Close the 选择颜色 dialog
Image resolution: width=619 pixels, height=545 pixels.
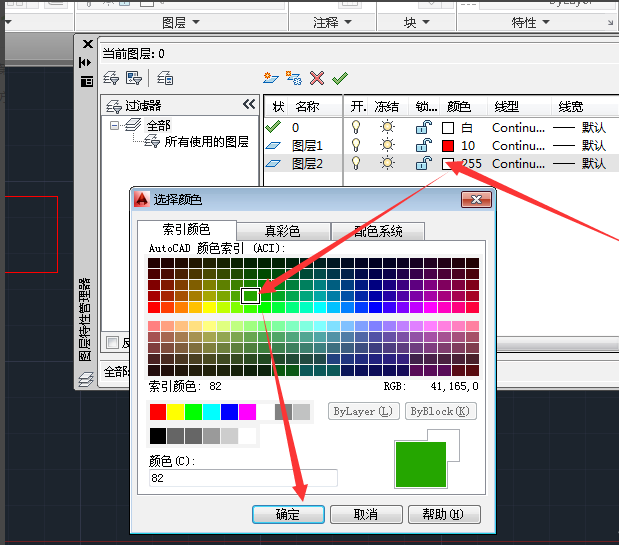pyautogui.click(x=476, y=199)
